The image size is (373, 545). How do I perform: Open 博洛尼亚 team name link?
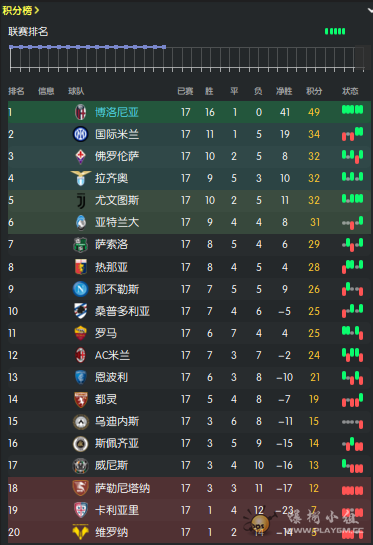tap(117, 112)
